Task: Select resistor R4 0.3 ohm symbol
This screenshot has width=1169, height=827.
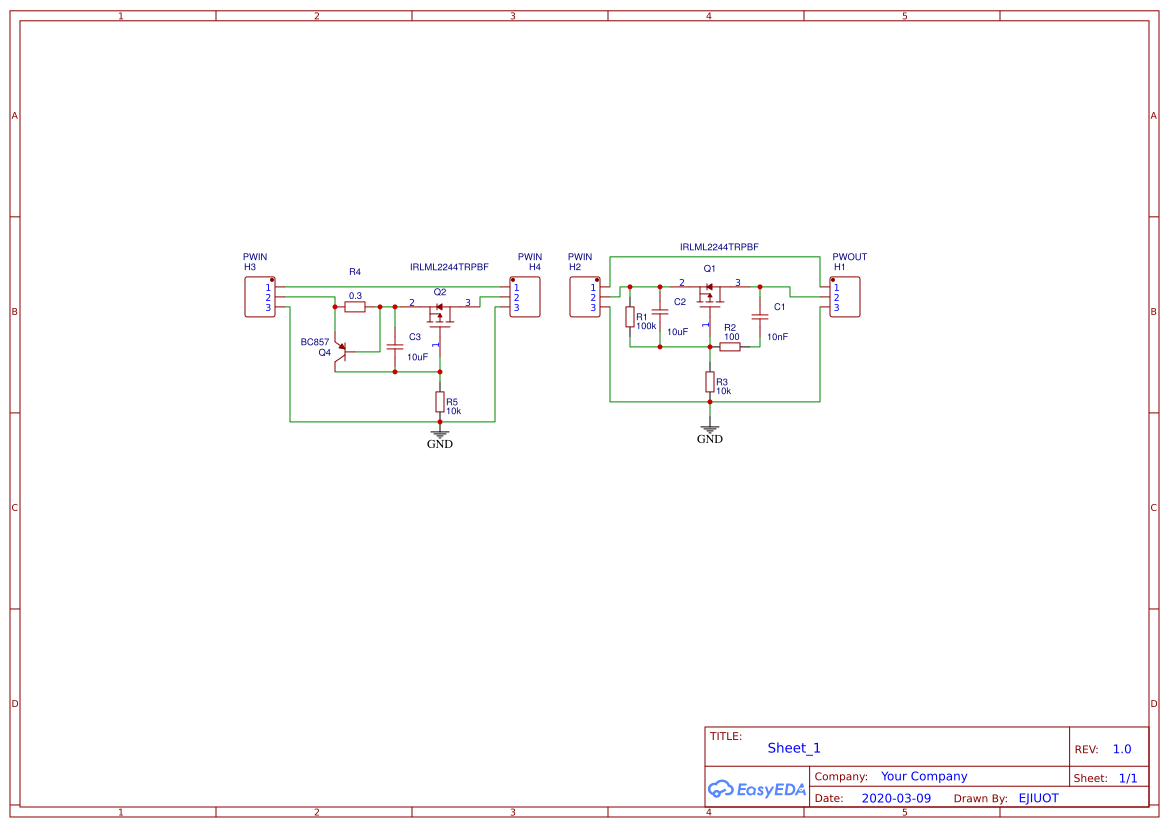Action: [x=354, y=306]
